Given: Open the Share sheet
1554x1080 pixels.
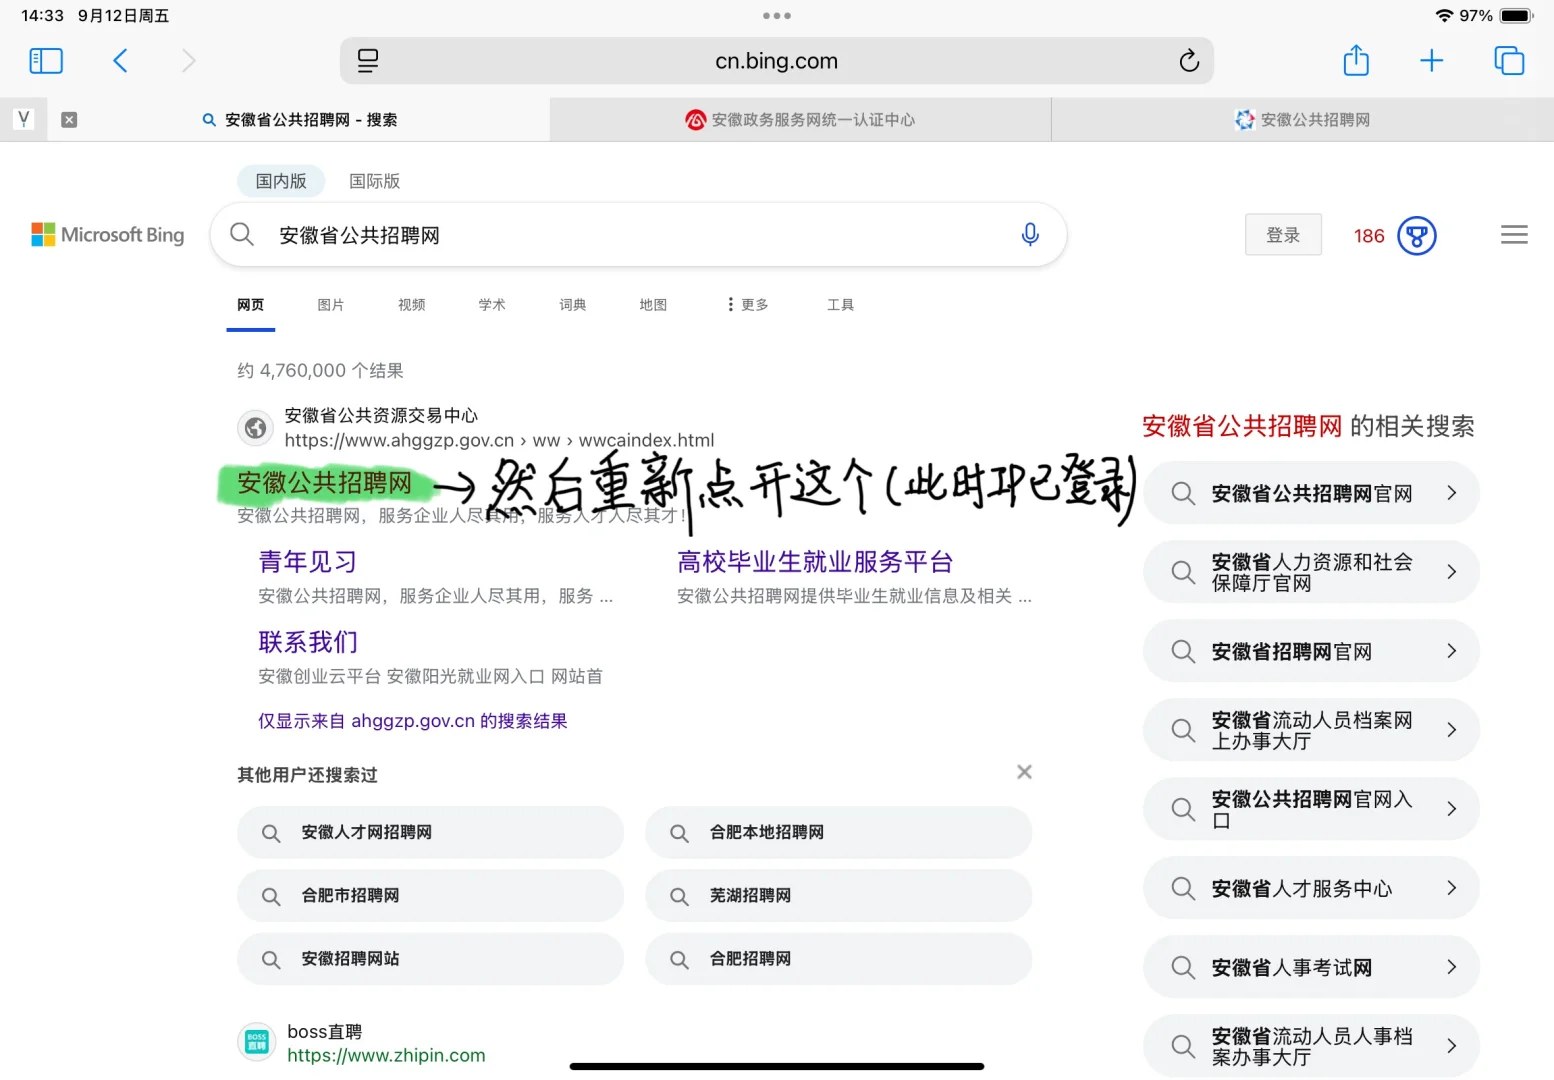Looking at the screenshot, I should click(1356, 60).
